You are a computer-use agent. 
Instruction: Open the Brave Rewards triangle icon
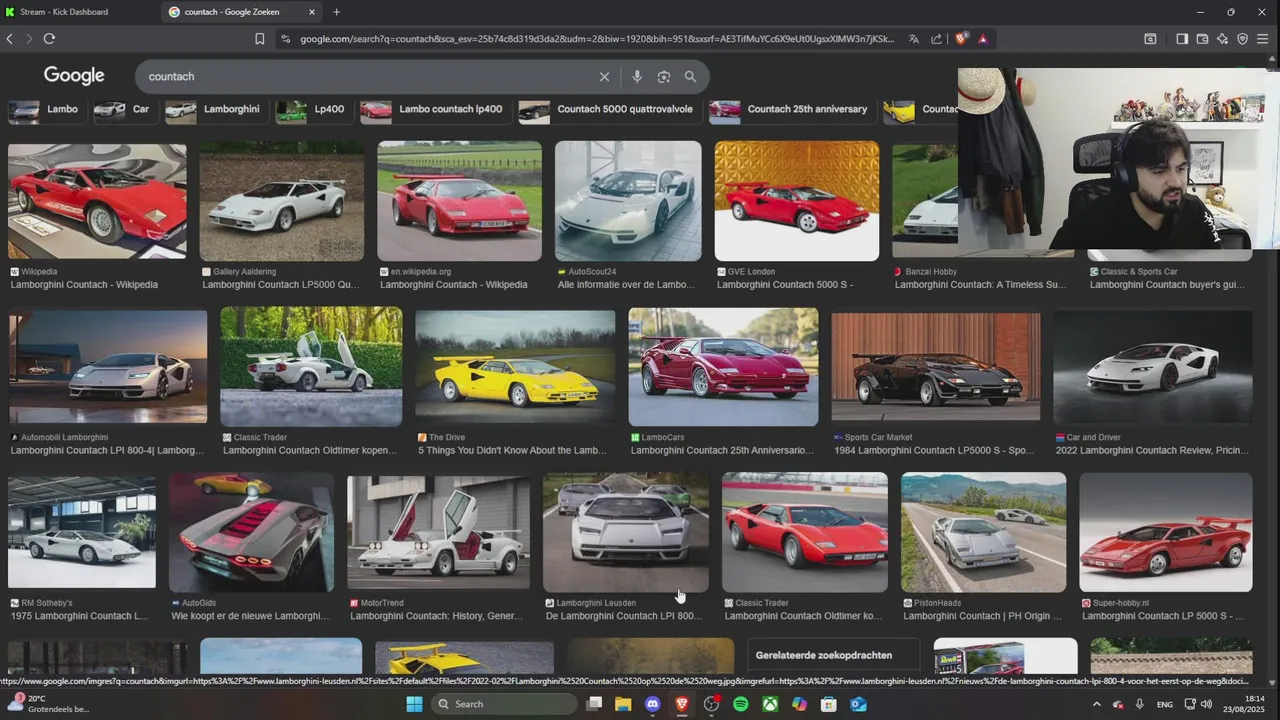983,39
